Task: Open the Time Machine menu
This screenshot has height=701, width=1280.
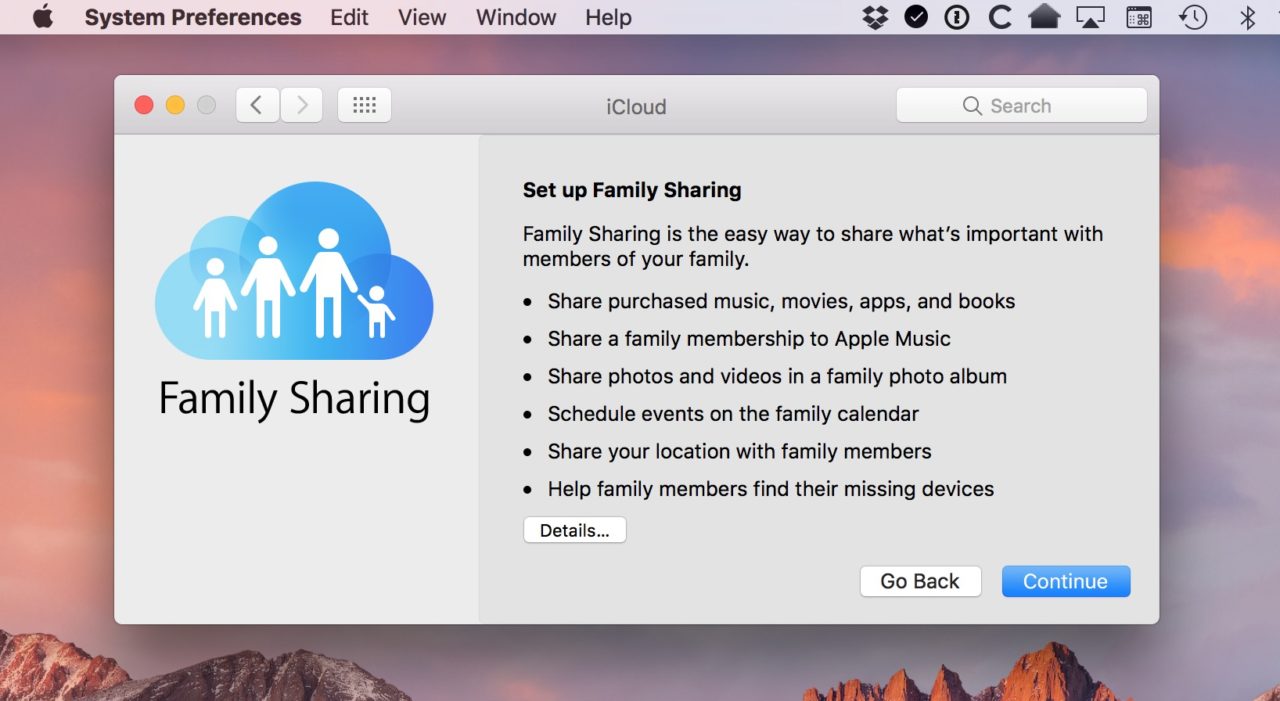Action: (x=1193, y=17)
